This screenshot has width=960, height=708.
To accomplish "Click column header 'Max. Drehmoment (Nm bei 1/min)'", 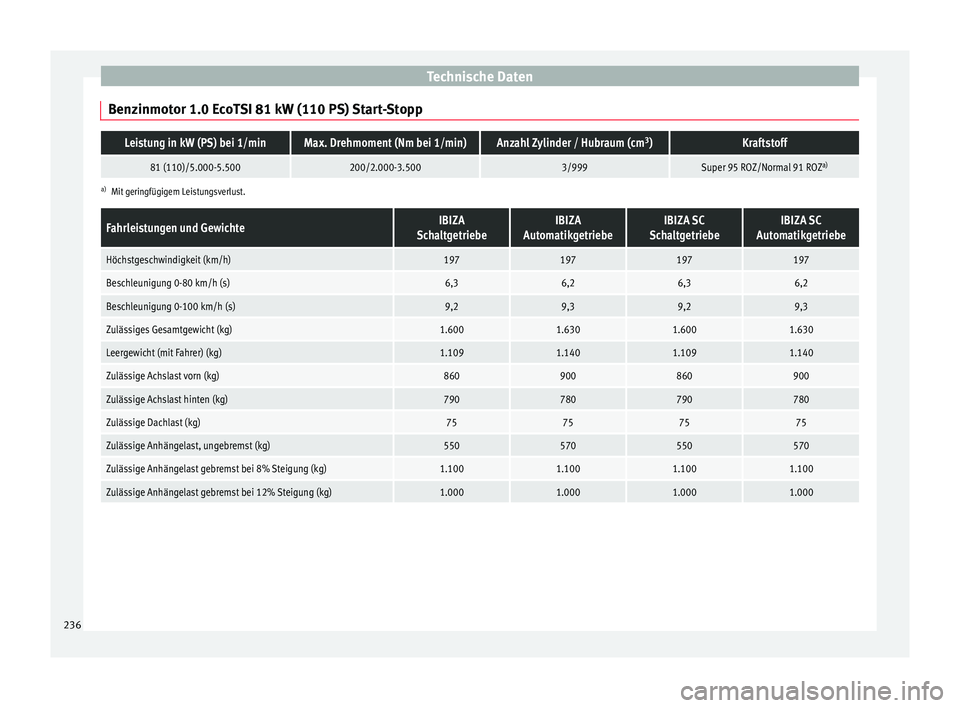I will tap(385, 143).
